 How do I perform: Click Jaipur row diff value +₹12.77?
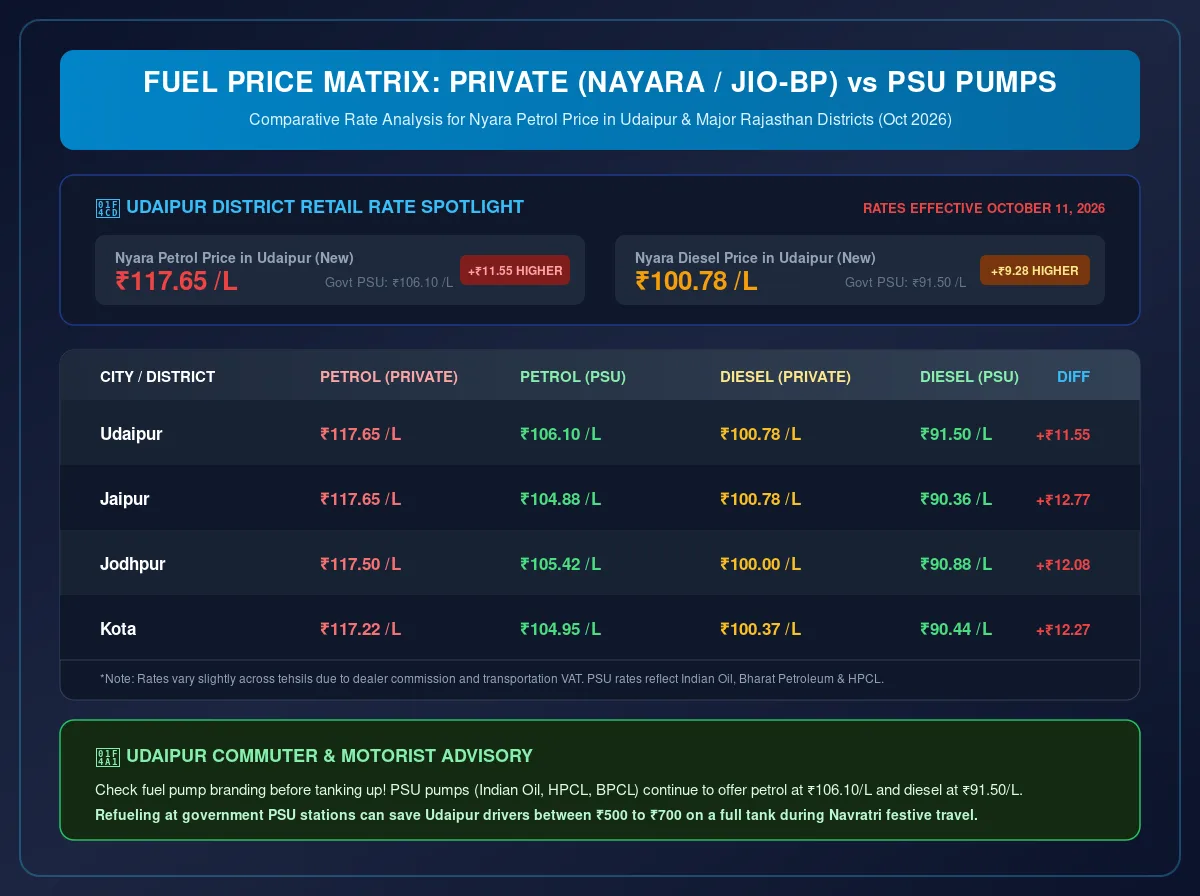1063,500
